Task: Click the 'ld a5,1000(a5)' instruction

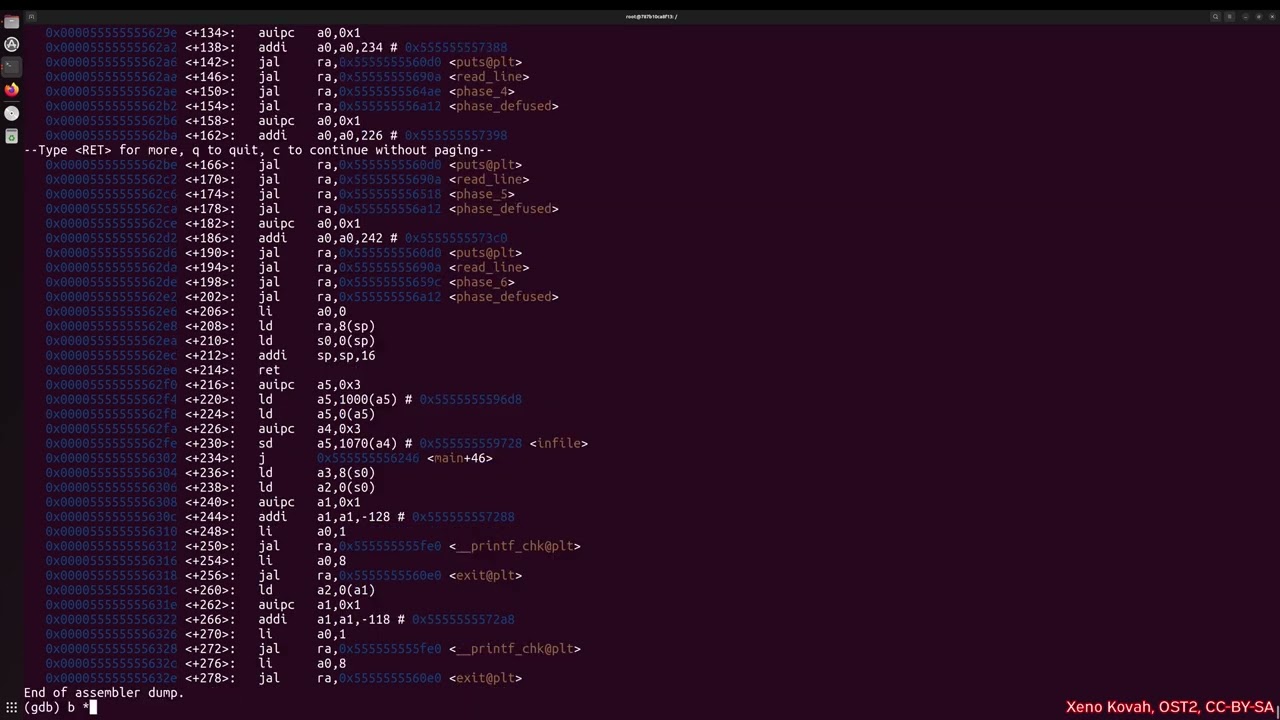Action: [x=328, y=399]
